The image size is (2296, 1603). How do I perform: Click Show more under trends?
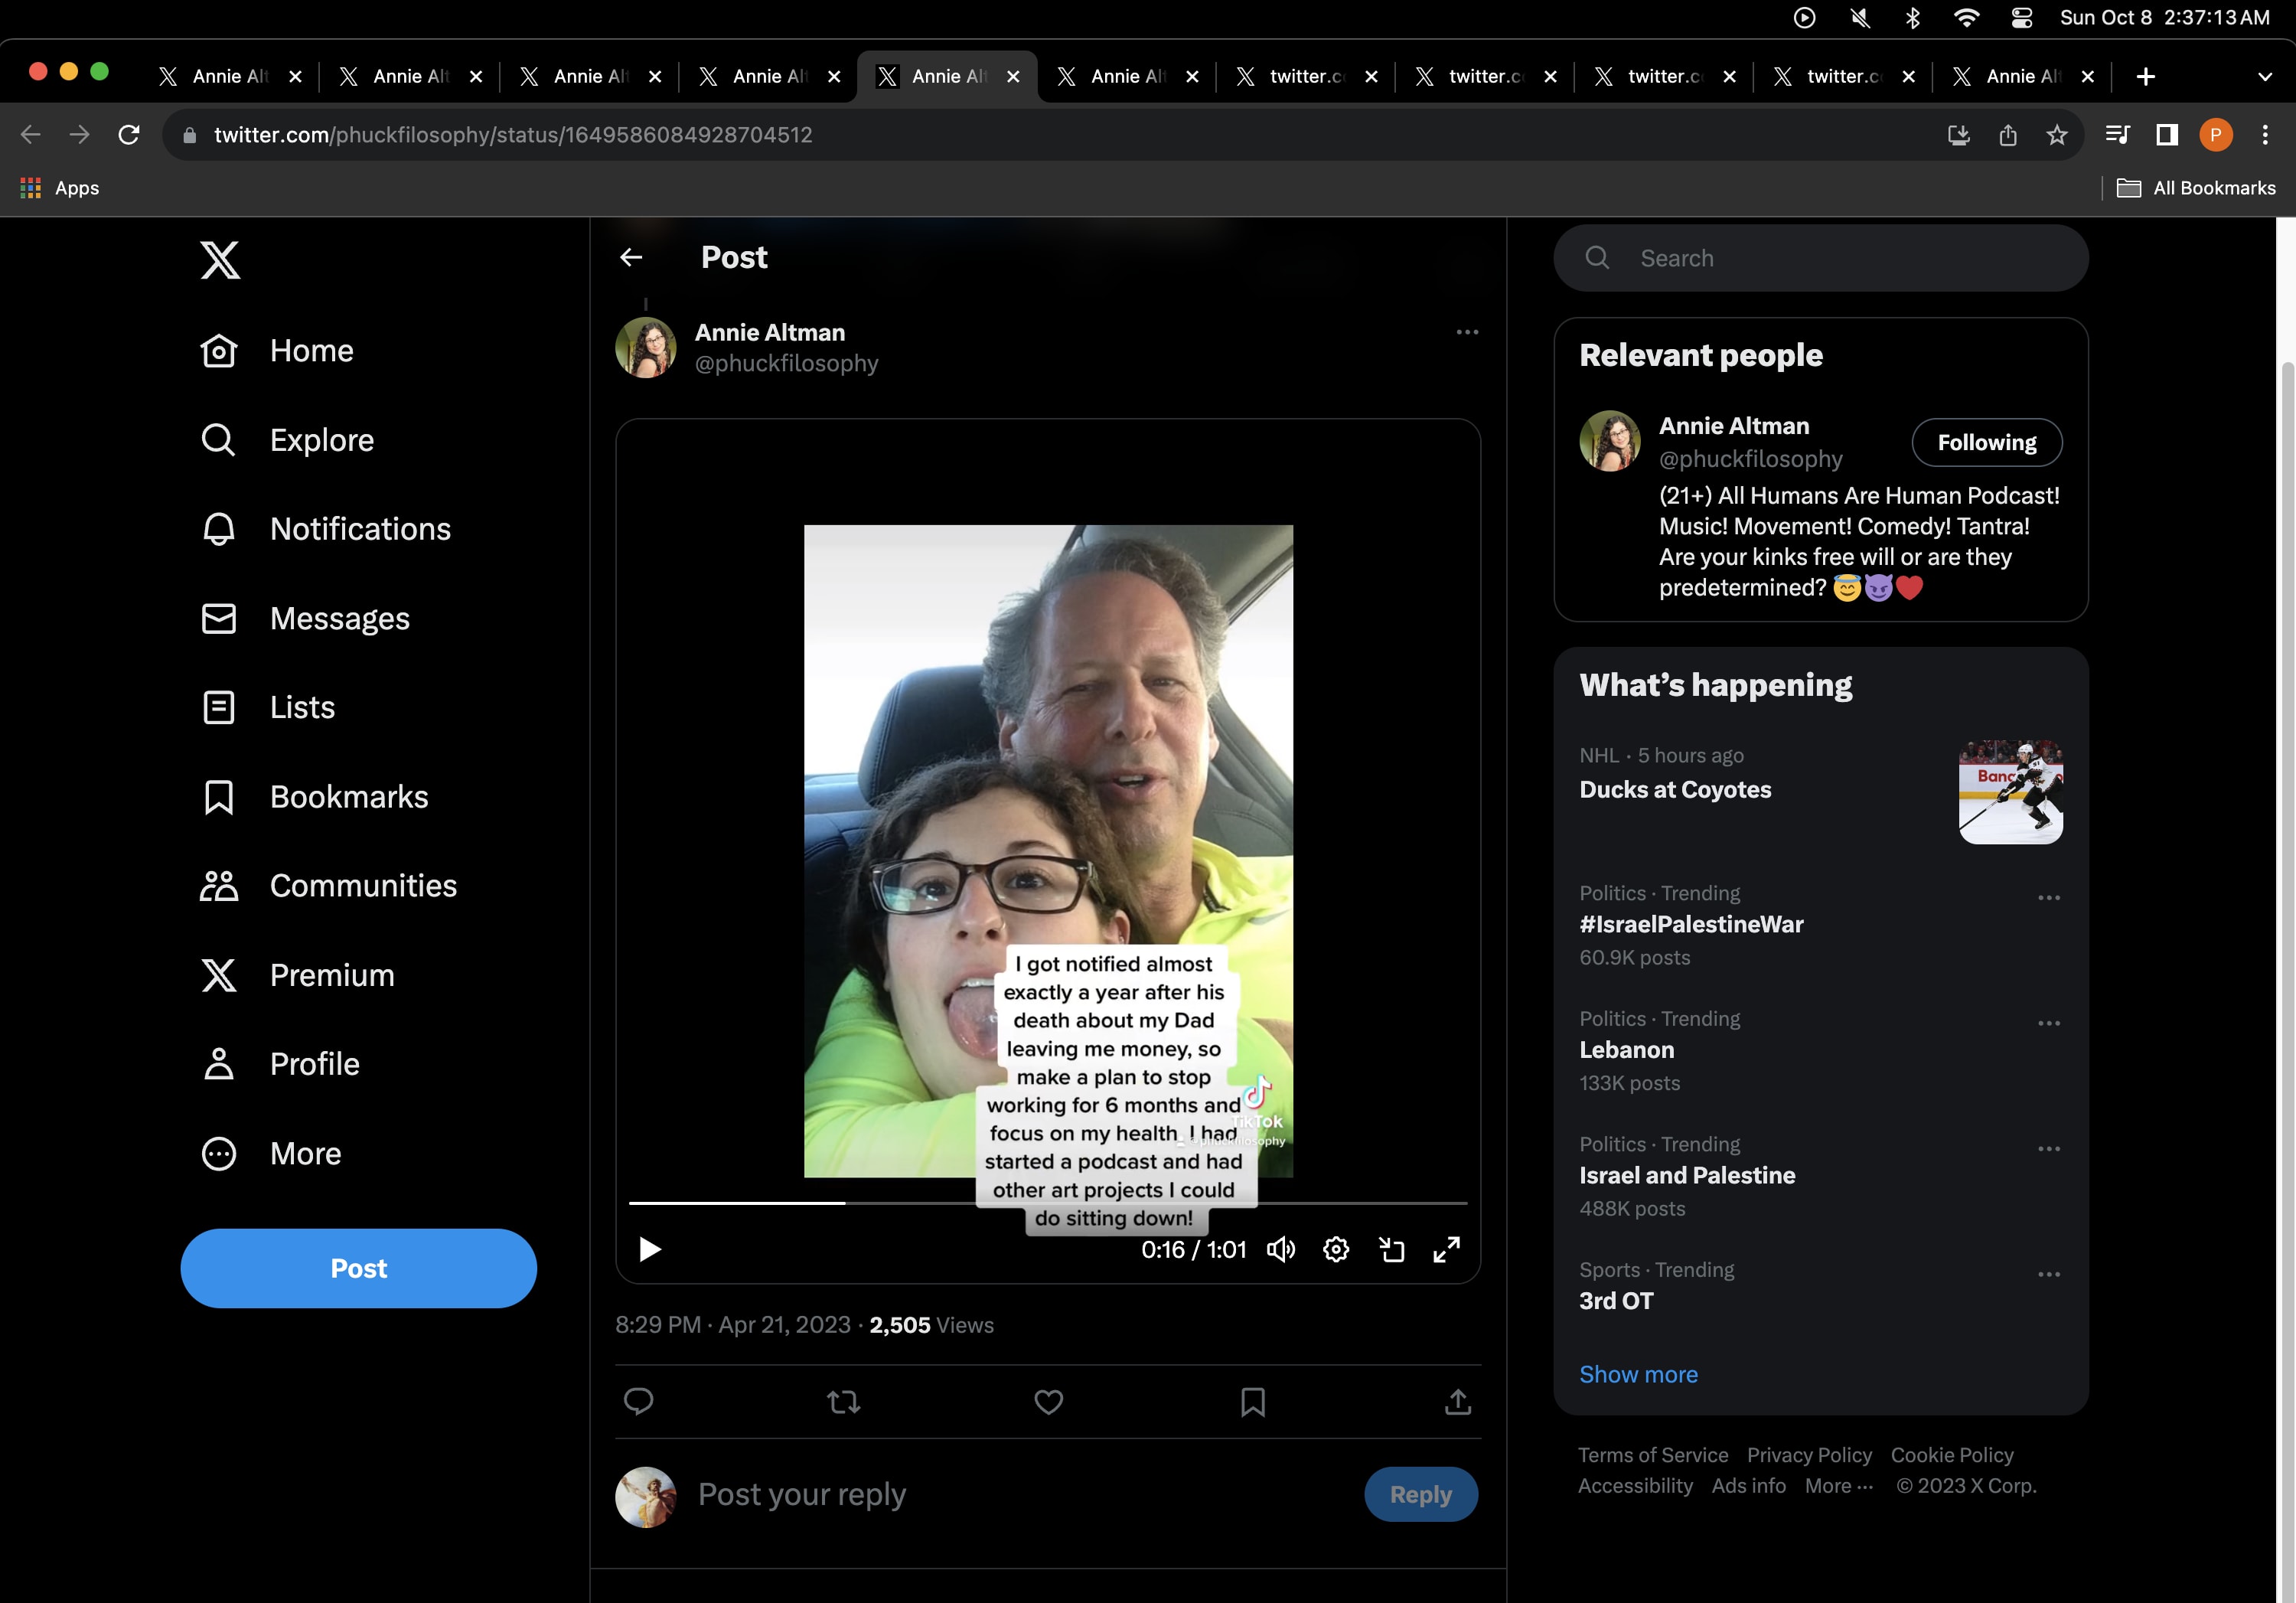(x=1637, y=1375)
